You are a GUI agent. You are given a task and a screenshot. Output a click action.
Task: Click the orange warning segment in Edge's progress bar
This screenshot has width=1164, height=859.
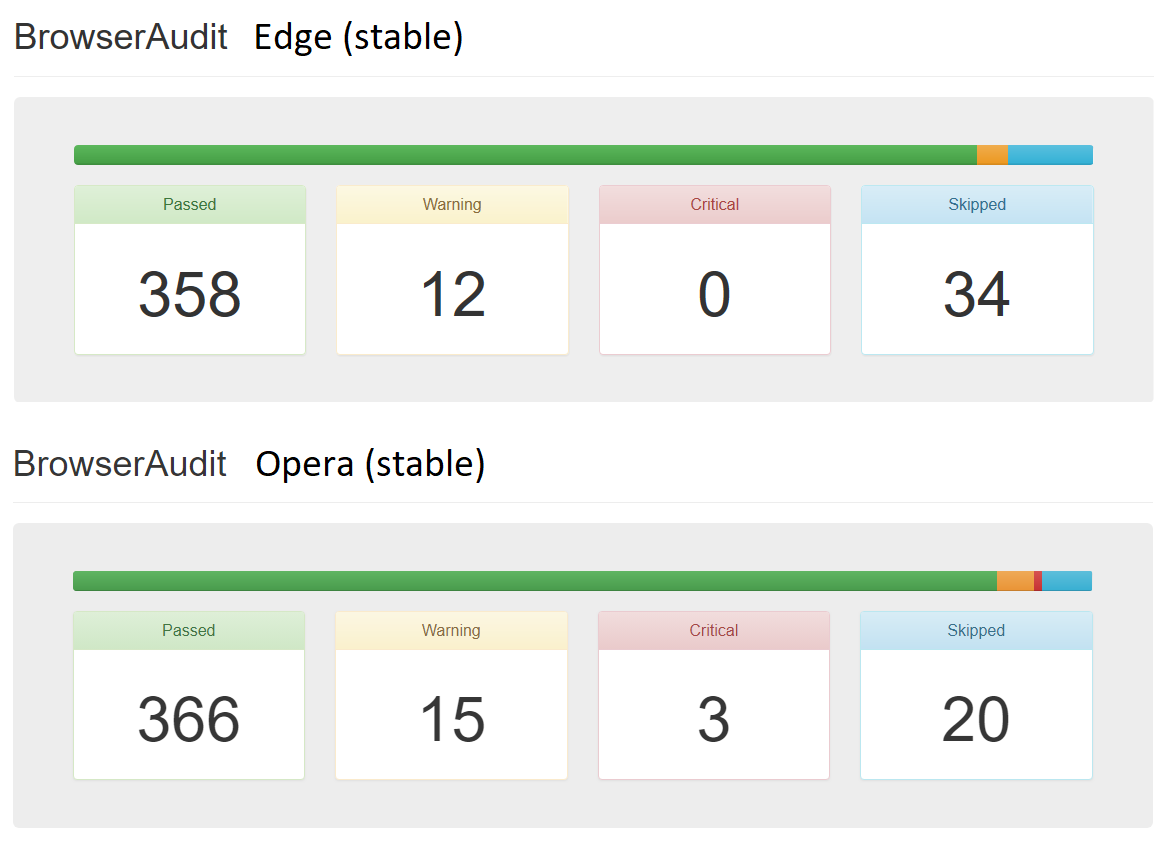tap(992, 155)
